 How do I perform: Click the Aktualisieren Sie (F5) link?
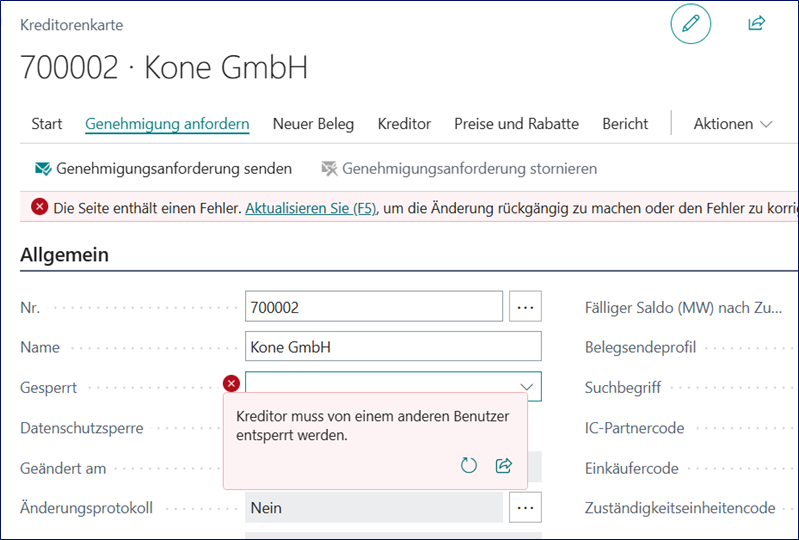(310, 208)
